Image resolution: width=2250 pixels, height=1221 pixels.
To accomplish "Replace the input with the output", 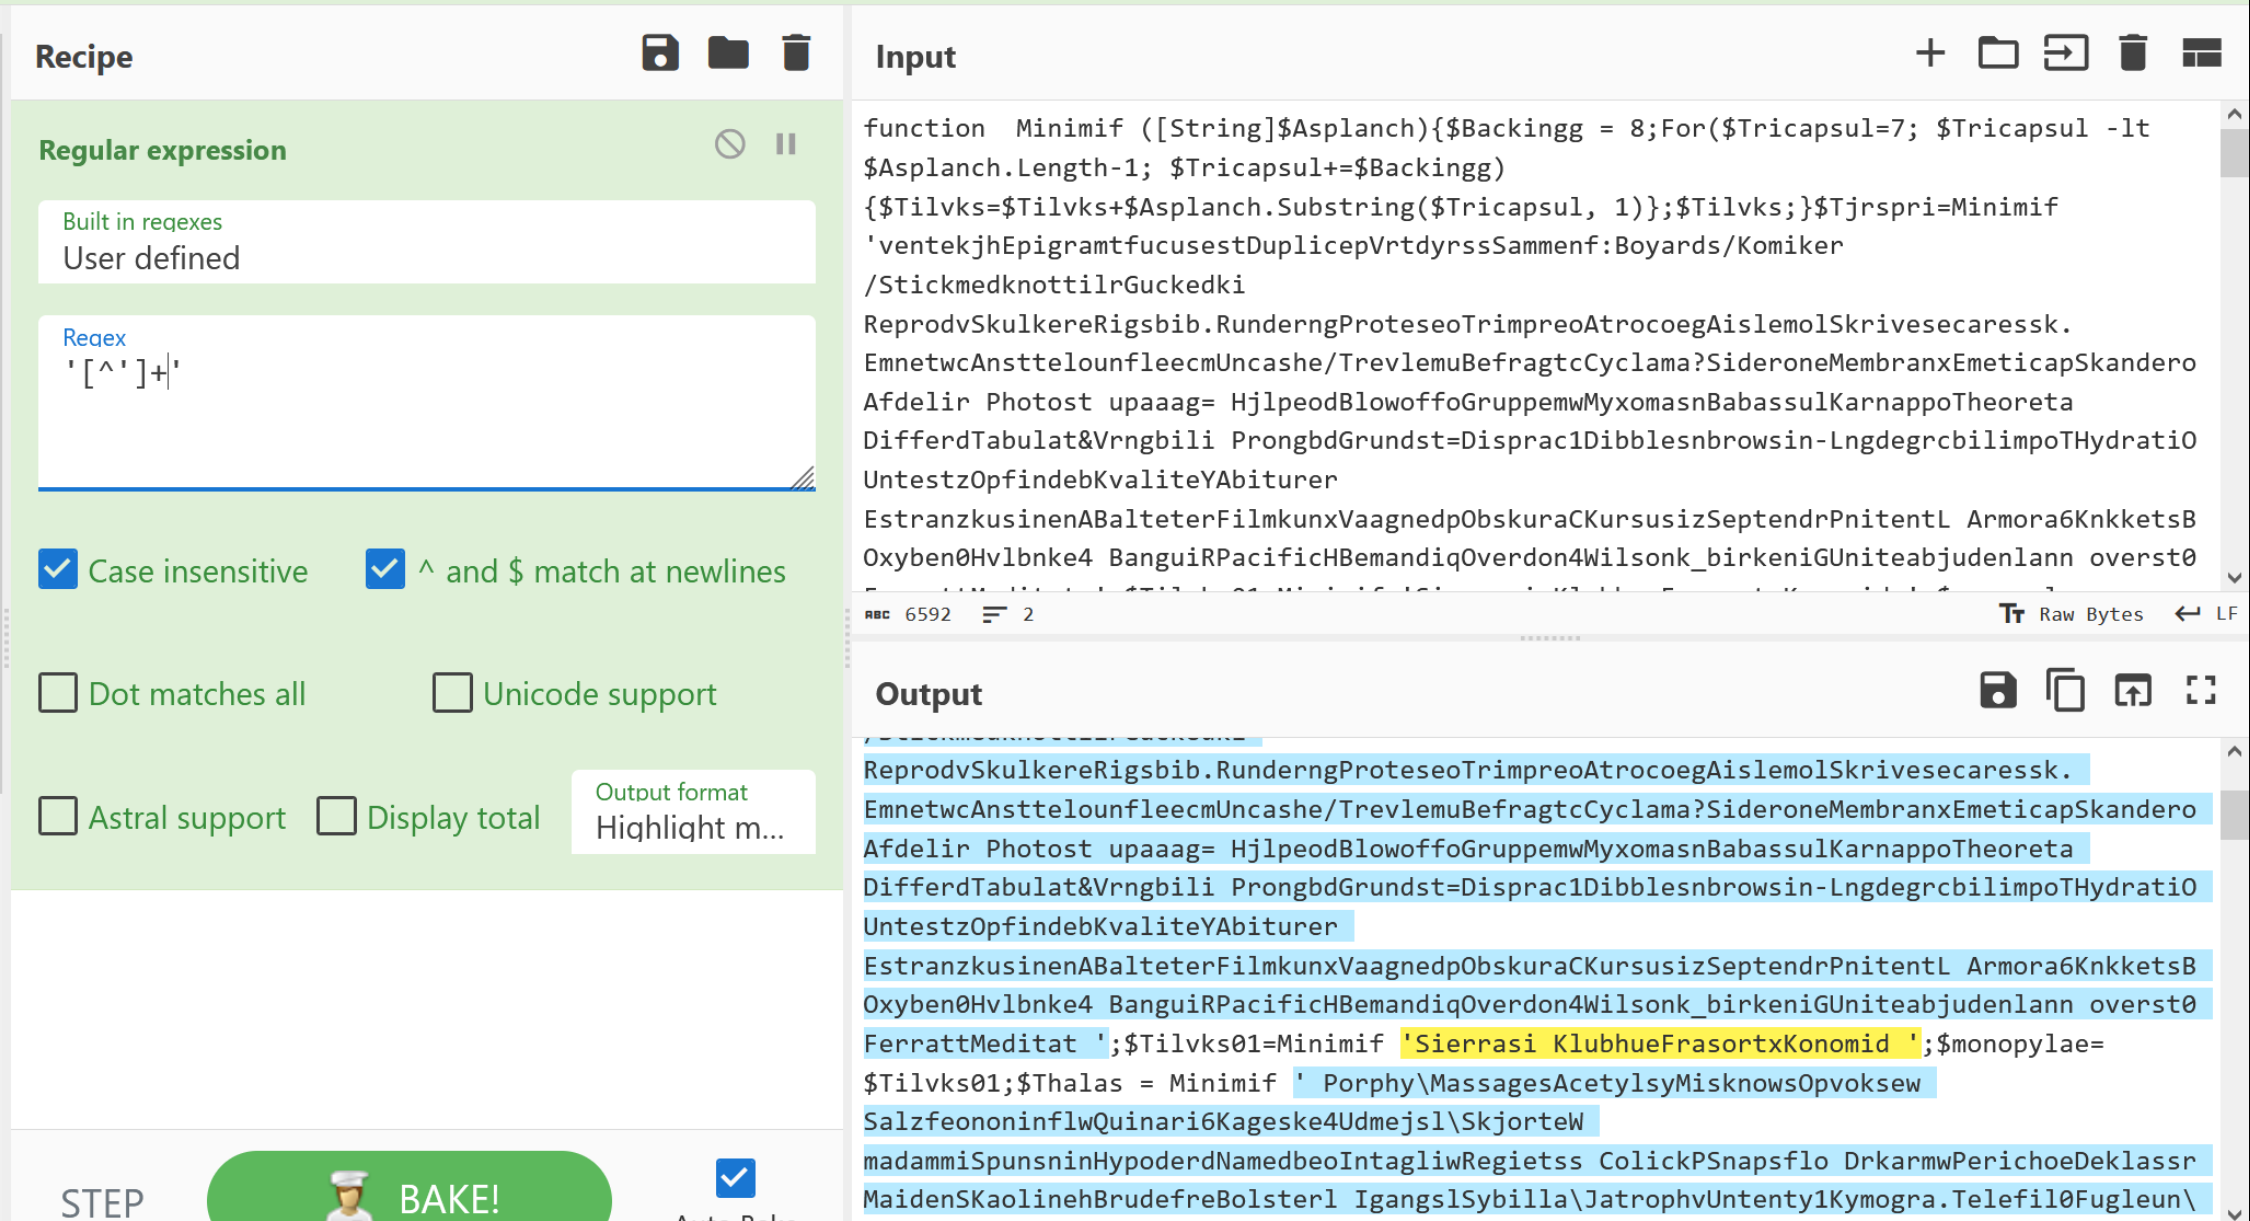I will coord(2133,691).
